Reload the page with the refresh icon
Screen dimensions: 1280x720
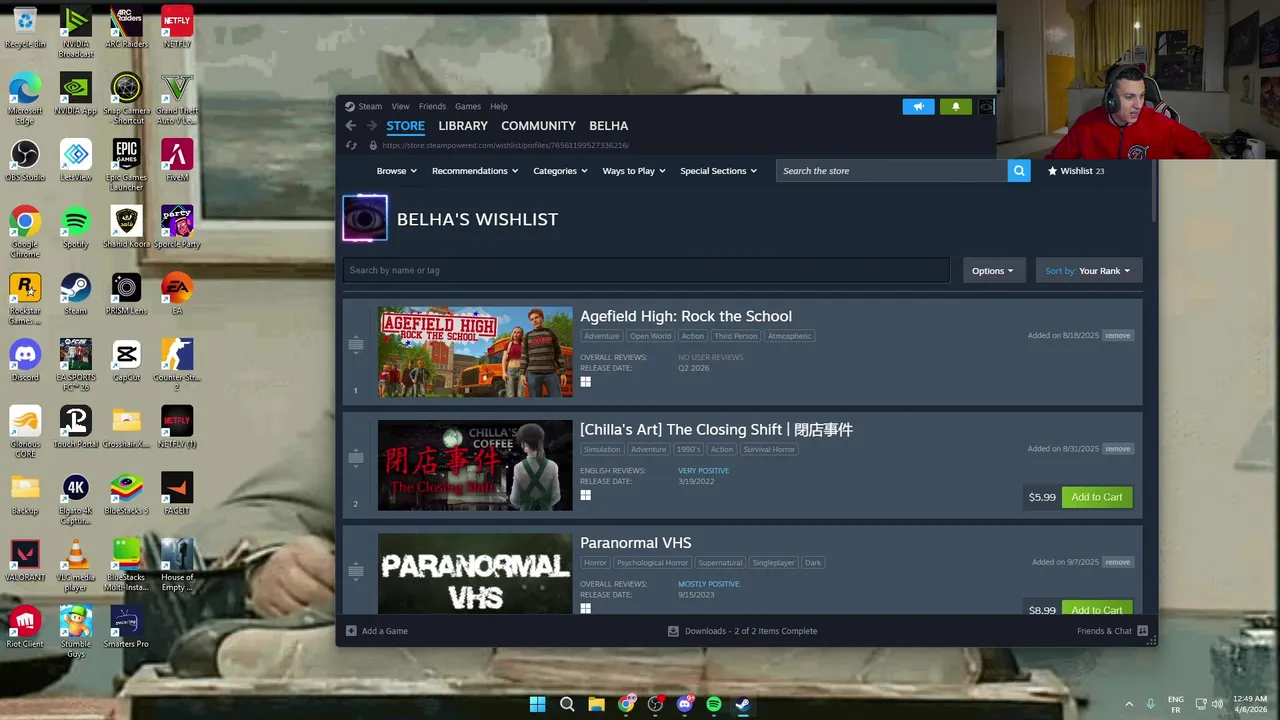click(351, 145)
